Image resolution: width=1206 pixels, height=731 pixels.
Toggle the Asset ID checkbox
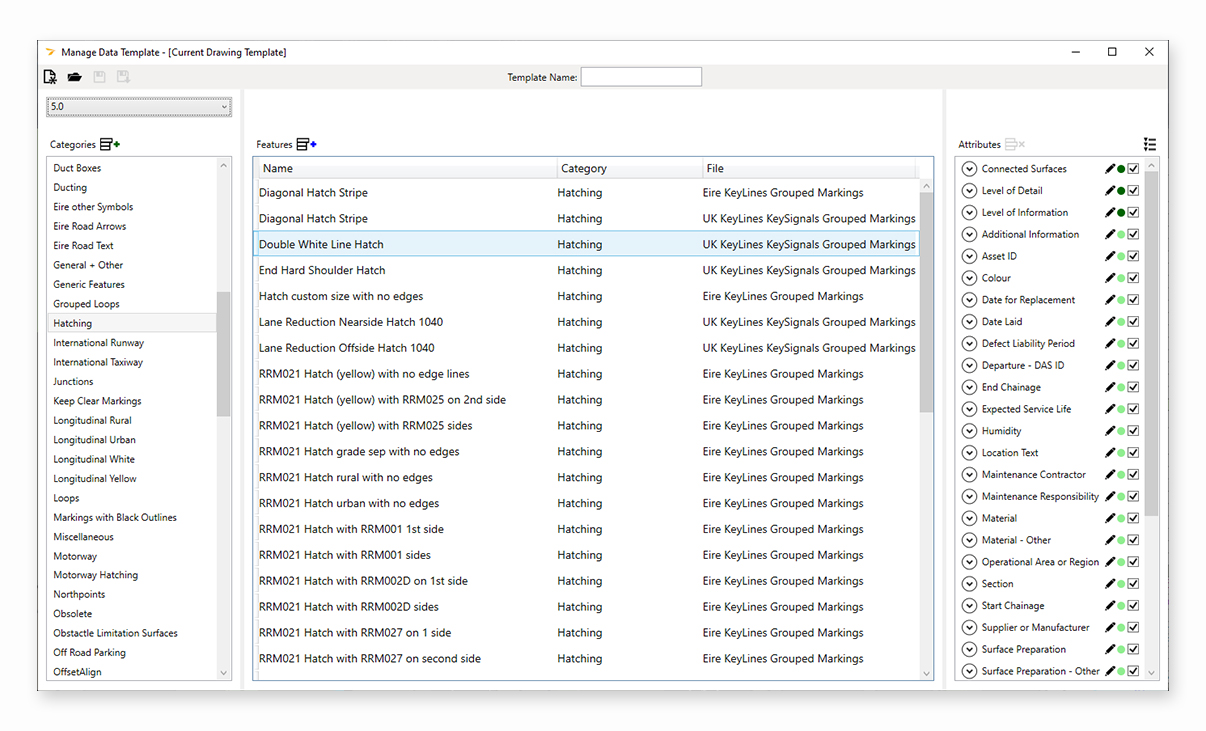[x=1133, y=256]
